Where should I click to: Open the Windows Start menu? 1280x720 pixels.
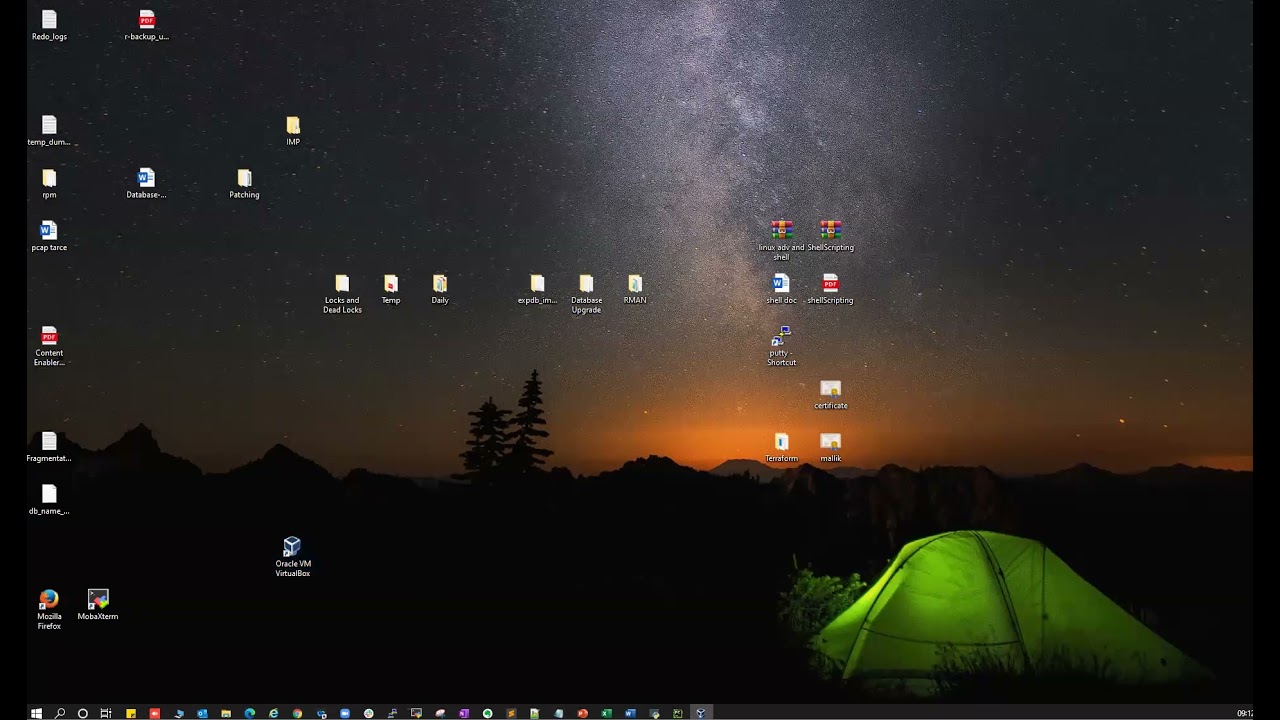[36, 713]
